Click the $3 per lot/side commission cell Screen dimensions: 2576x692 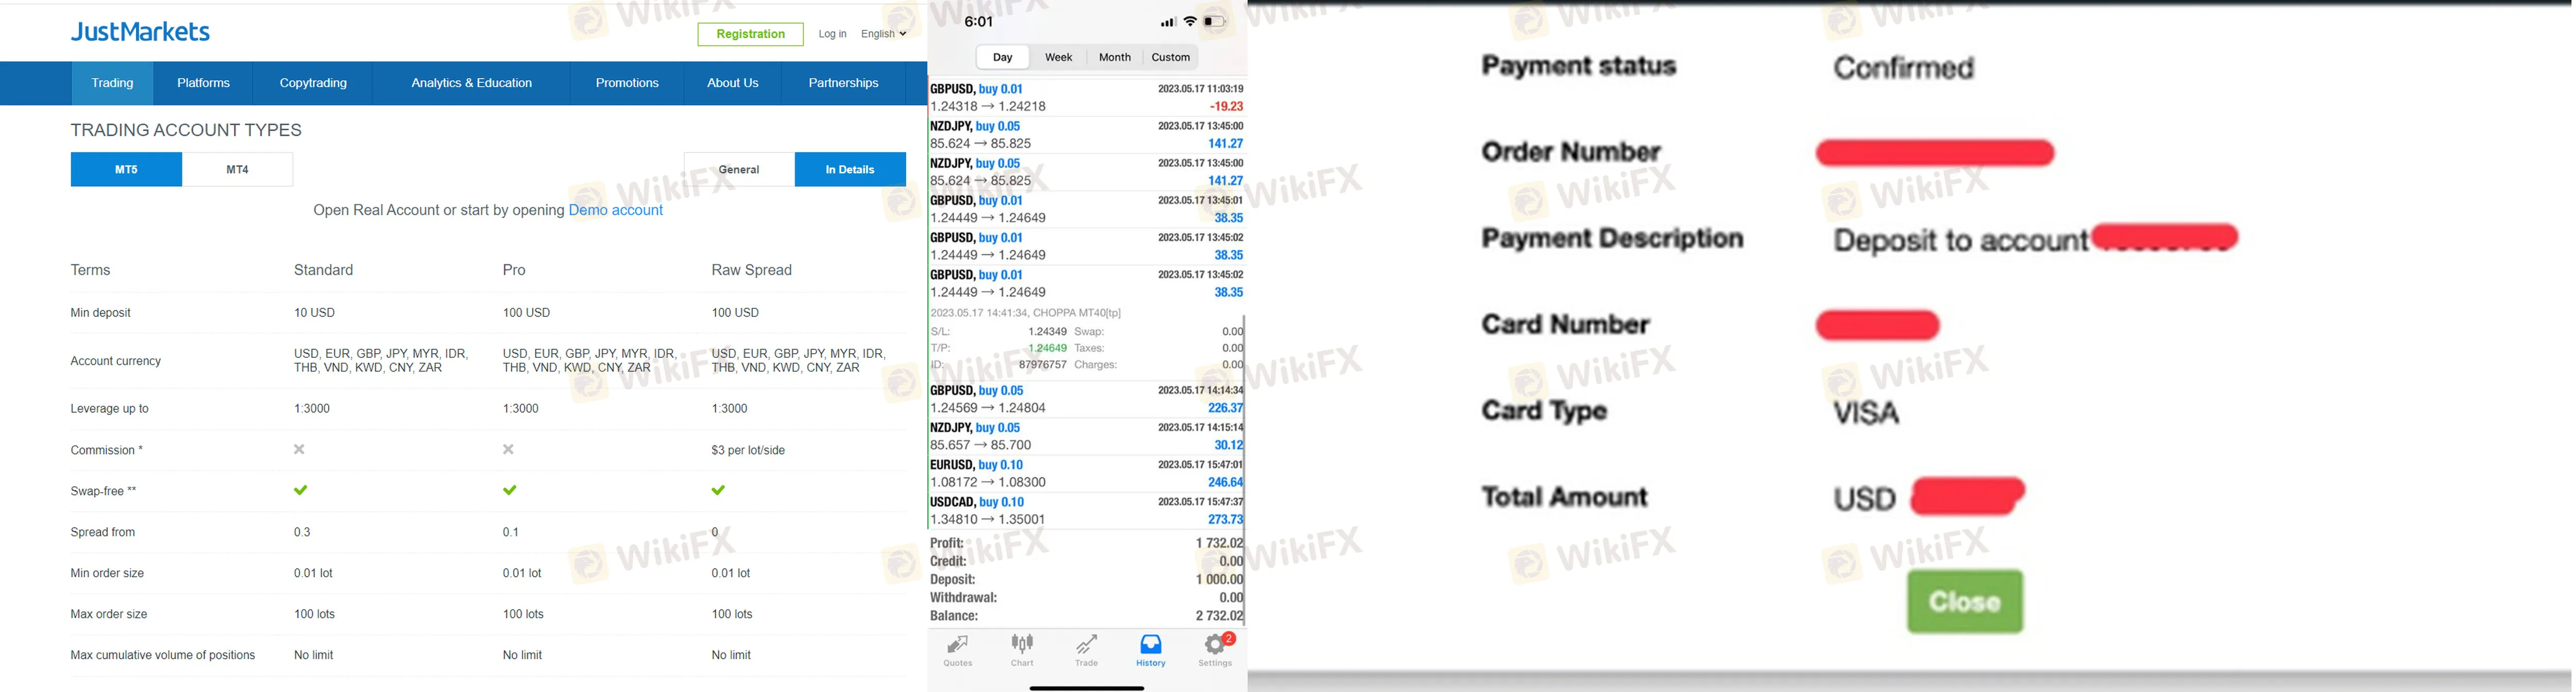pyautogui.click(x=748, y=450)
